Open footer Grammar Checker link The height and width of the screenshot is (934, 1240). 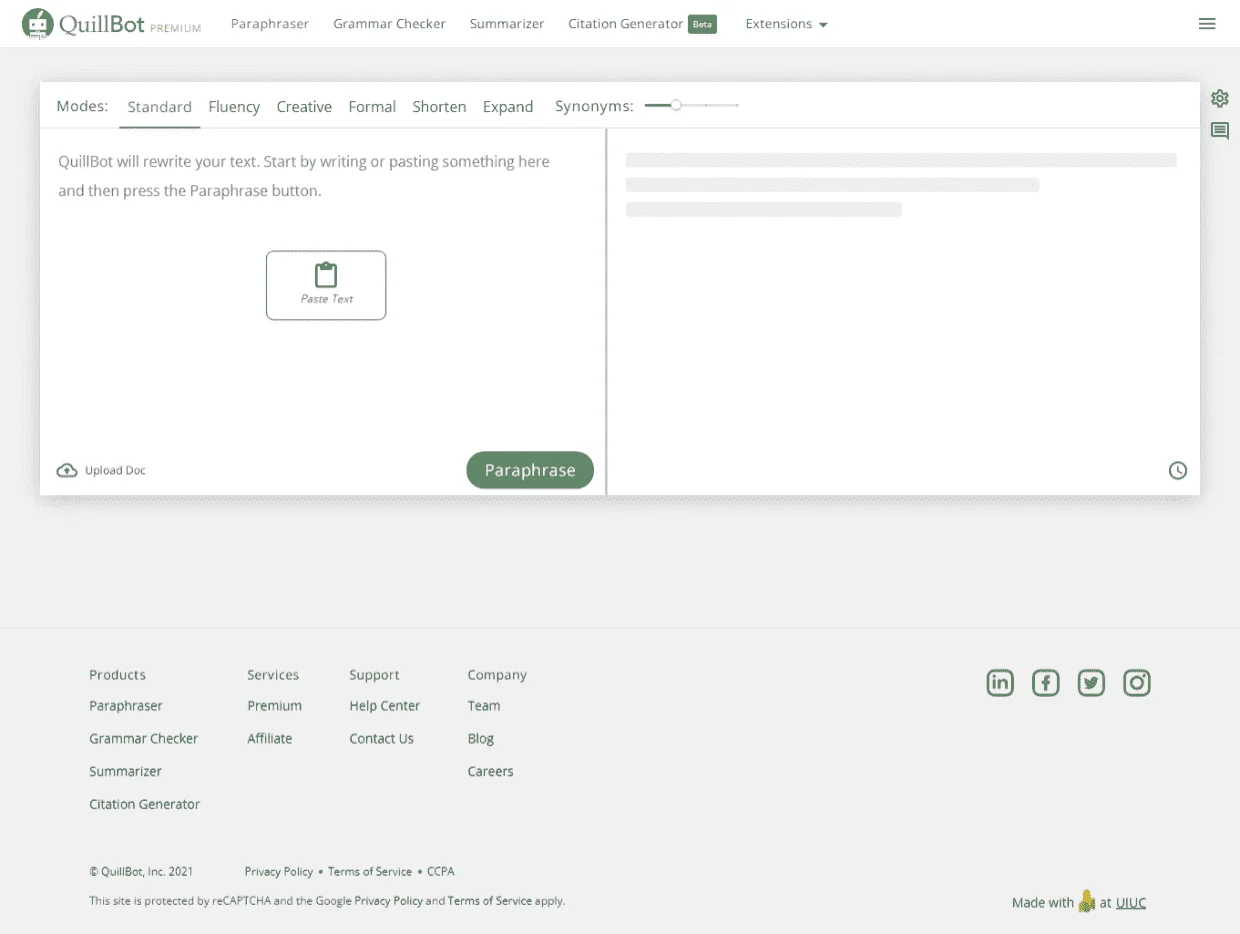pos(143,739)
